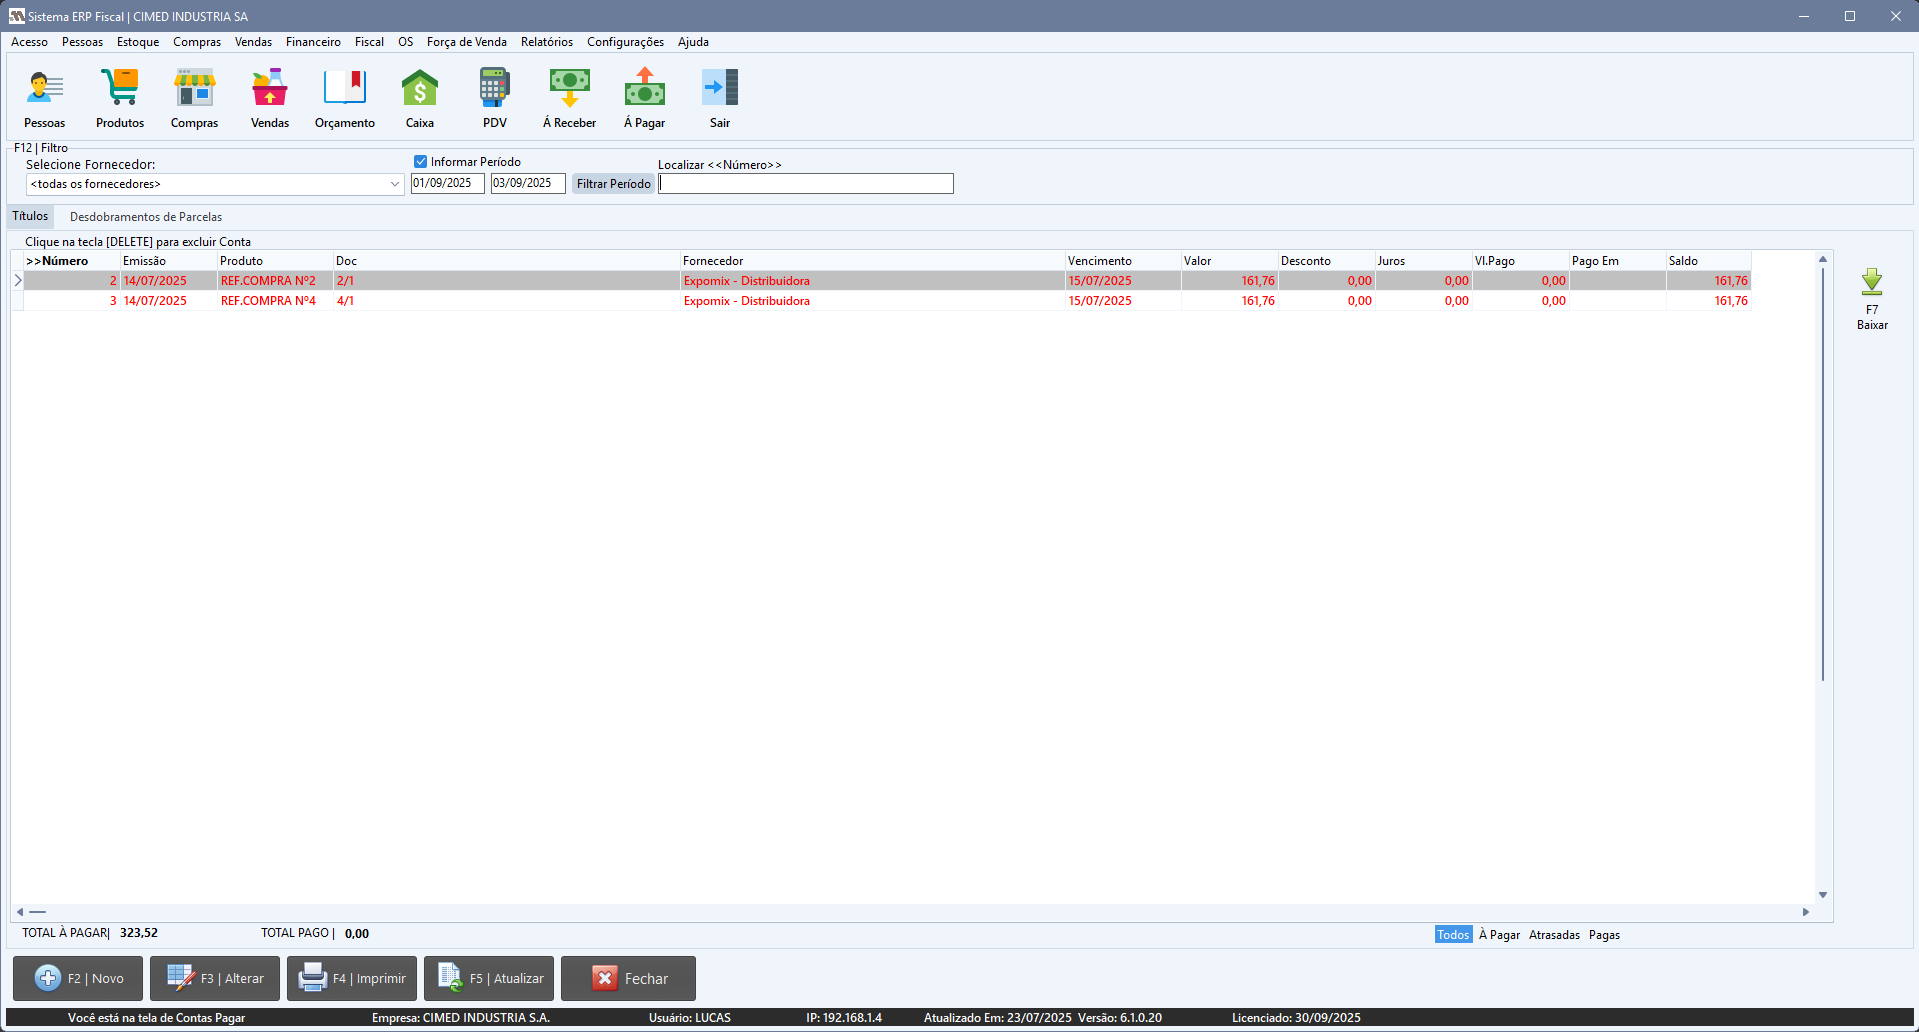Click the vertical scrollbar down arrow
Image resolution: width=1919 pixels, height=1032 pixels.
point(1823,895)
